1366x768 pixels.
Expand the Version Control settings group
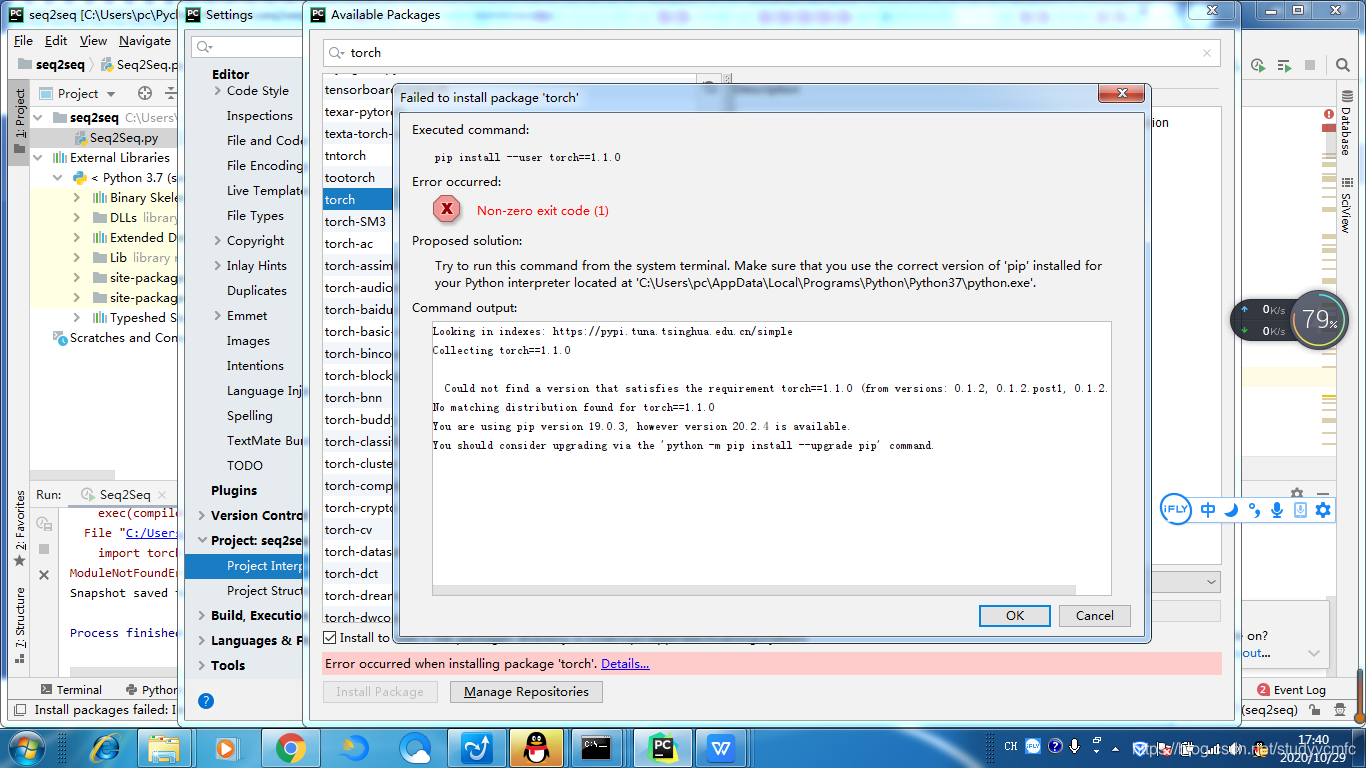coord(202,515)
